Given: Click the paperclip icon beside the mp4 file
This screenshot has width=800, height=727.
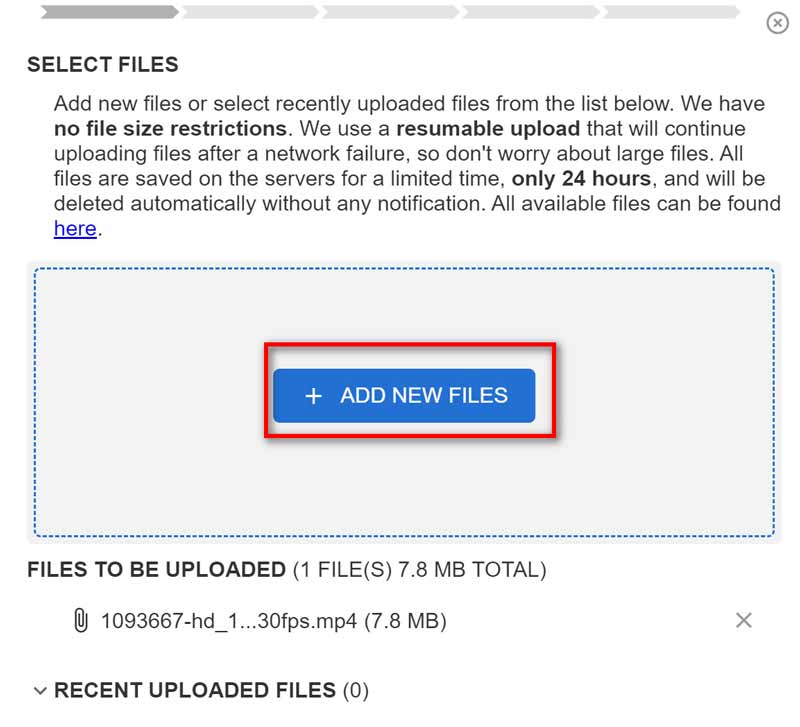Looking at the screenshot, I should pos(80,621).
